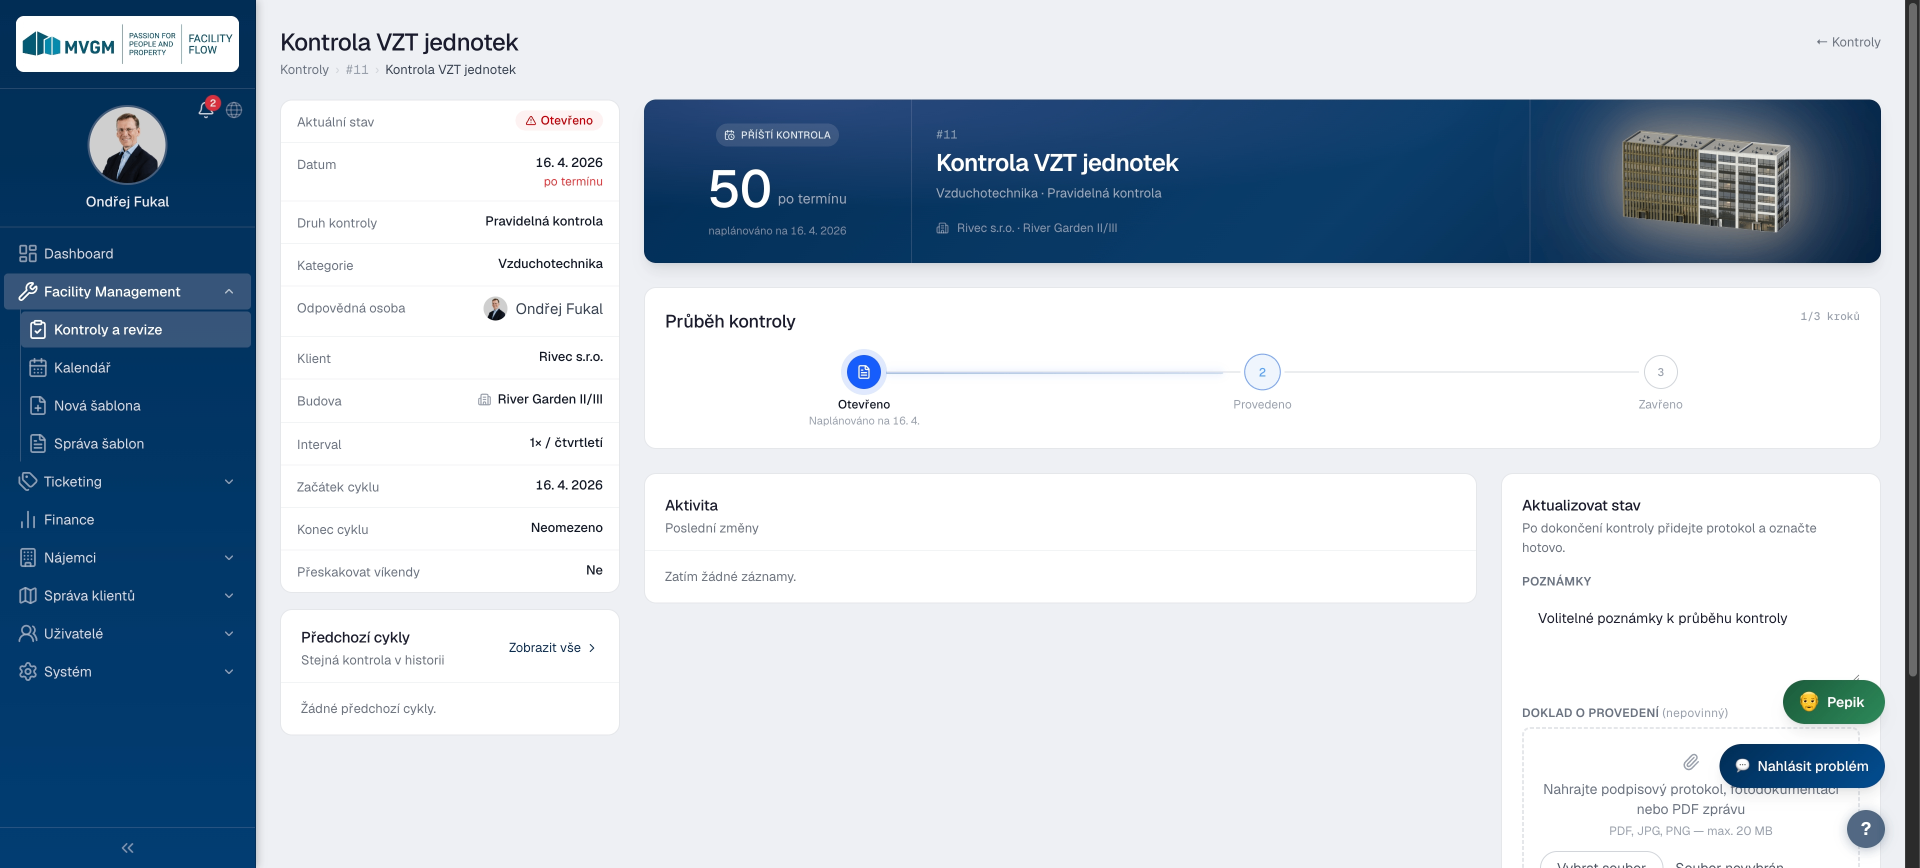The height and width of the screenshot is (868, 1920).
Task: Expand the Systém chevron
Action: pos(229,672)
